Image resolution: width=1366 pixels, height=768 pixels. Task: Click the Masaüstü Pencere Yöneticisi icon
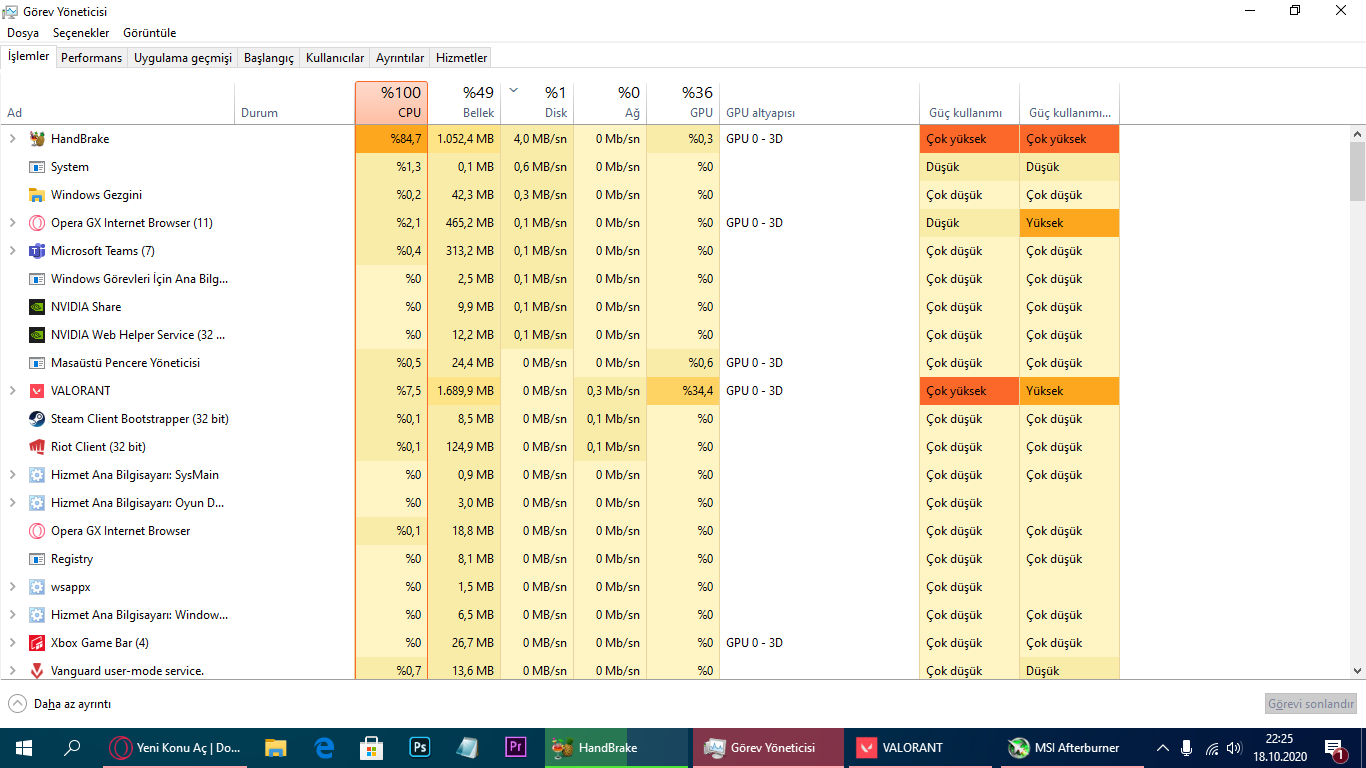37,363
